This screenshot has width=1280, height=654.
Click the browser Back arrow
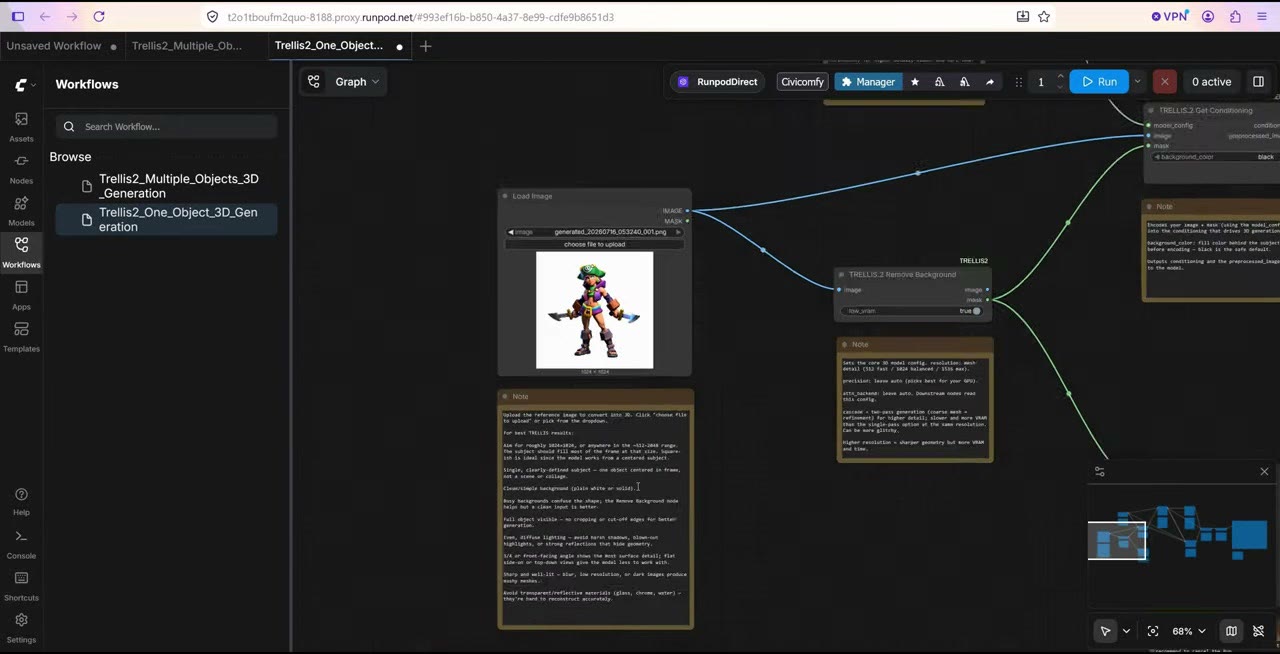tap(44, 16)
